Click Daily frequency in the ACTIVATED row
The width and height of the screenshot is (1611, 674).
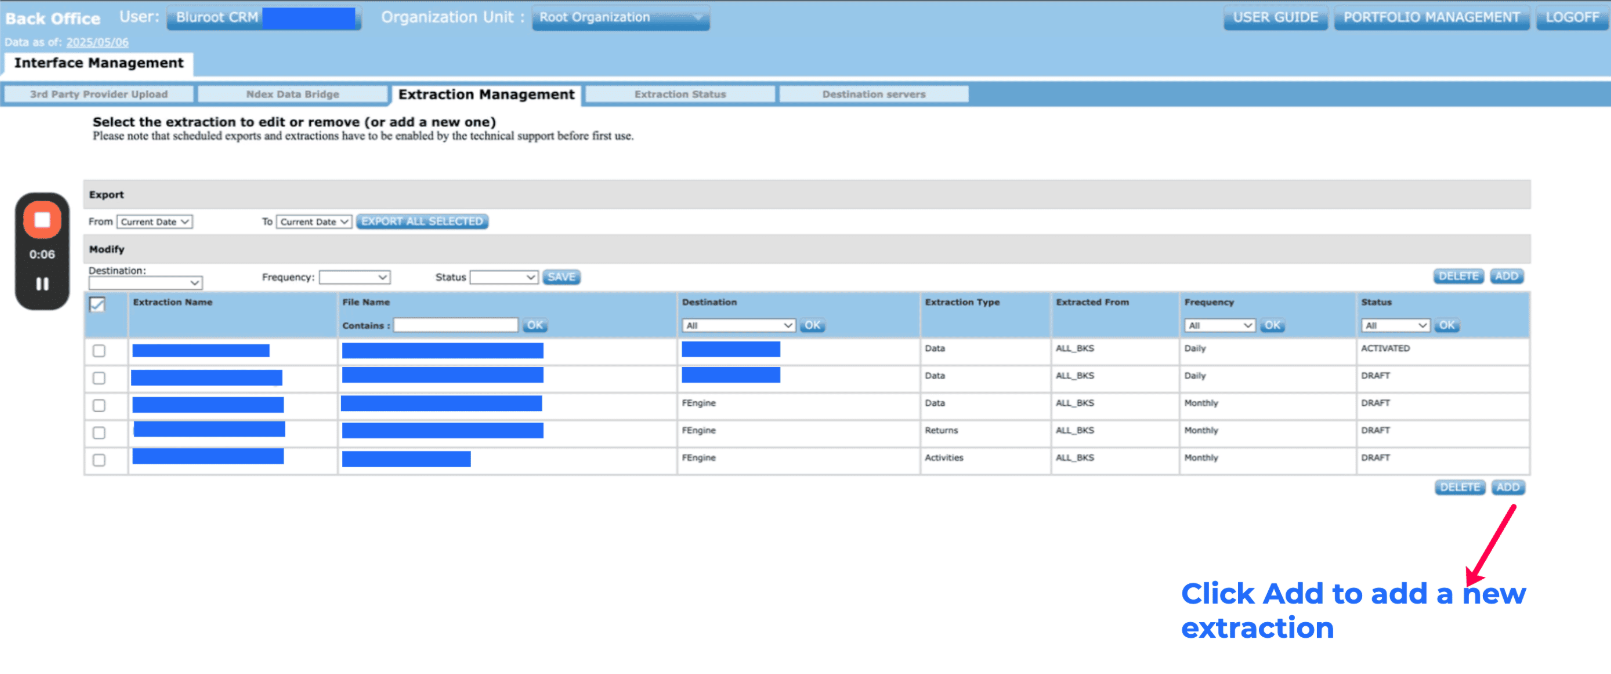coord(1195,349)
